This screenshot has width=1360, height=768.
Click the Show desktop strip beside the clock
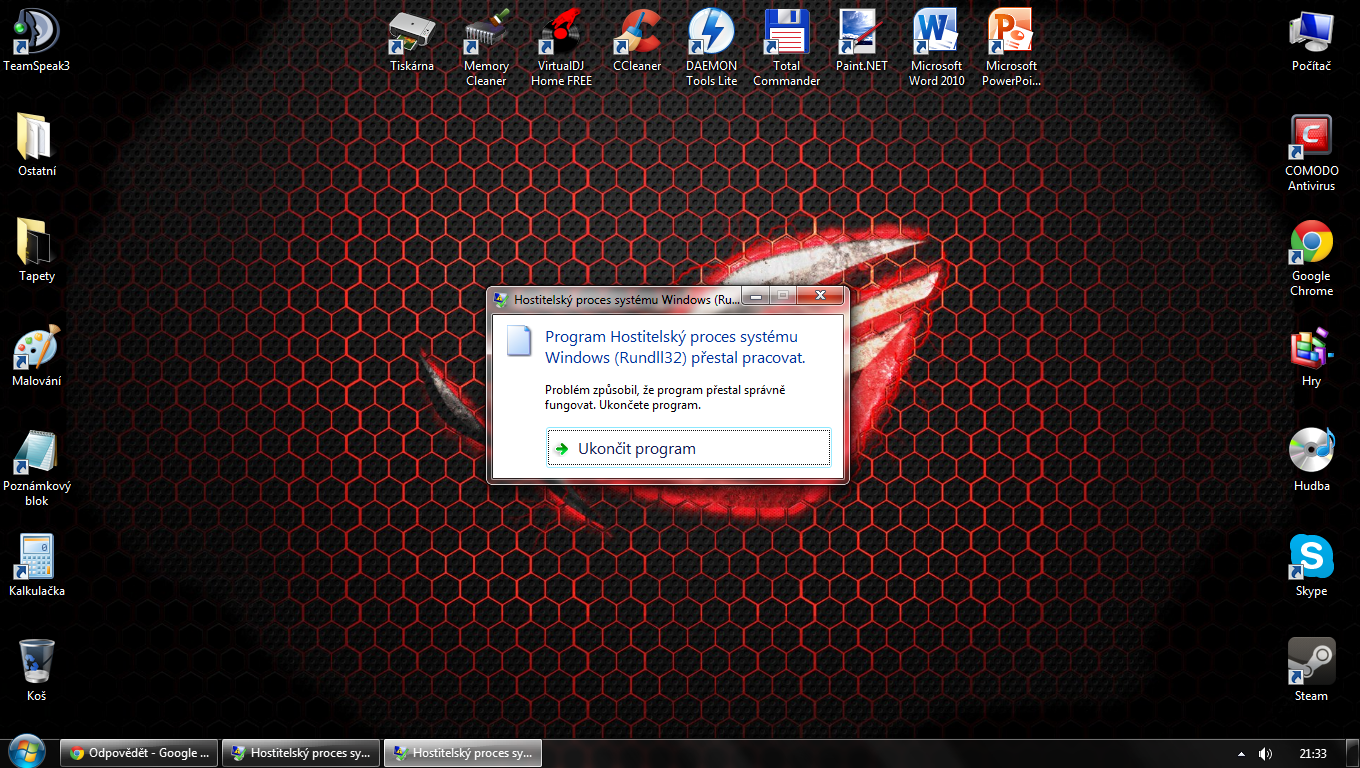pyautogui.click(x=1352, y=754)
